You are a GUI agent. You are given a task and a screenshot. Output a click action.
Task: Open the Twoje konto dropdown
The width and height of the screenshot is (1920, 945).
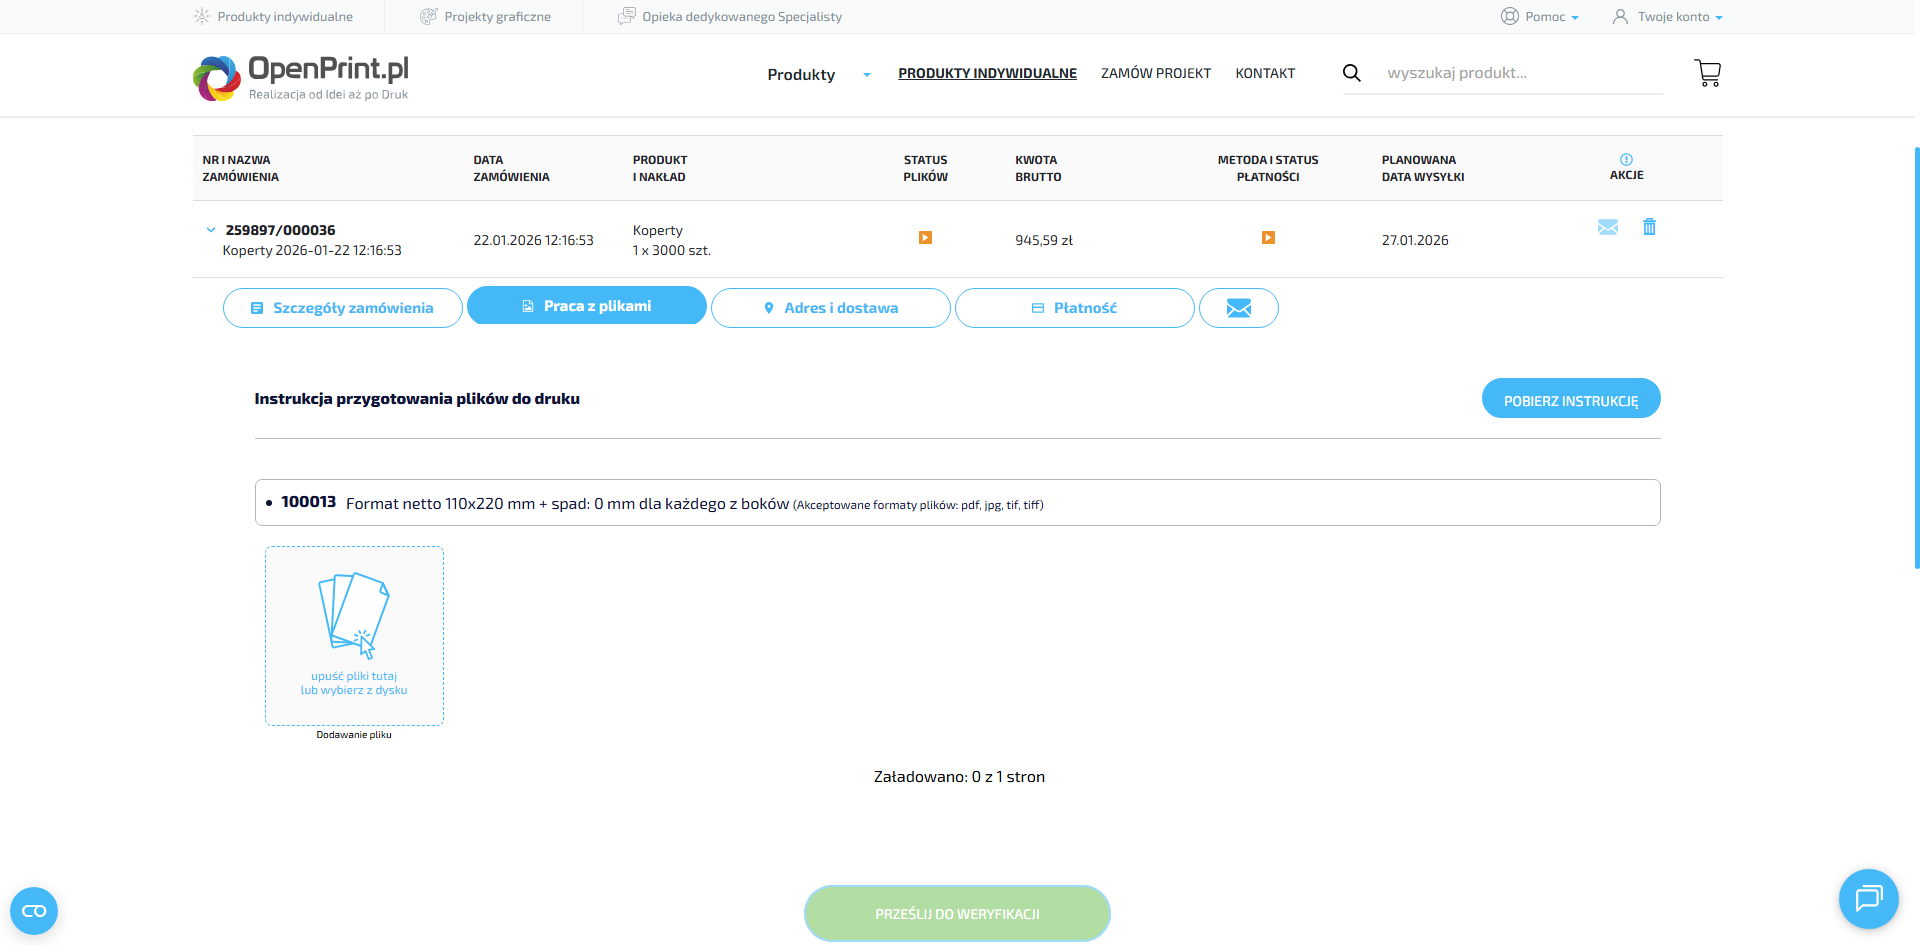coord(1667,17)
